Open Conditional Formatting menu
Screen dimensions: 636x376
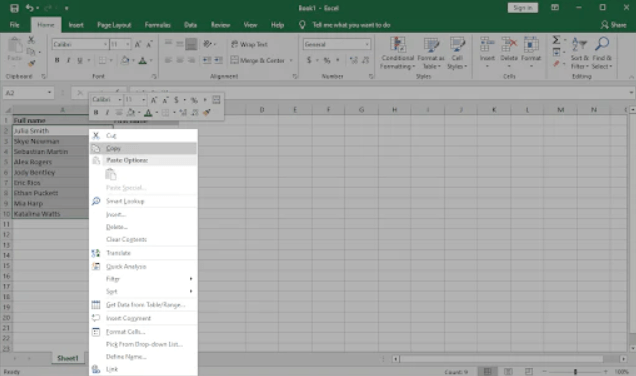click(x=398, y=53)
